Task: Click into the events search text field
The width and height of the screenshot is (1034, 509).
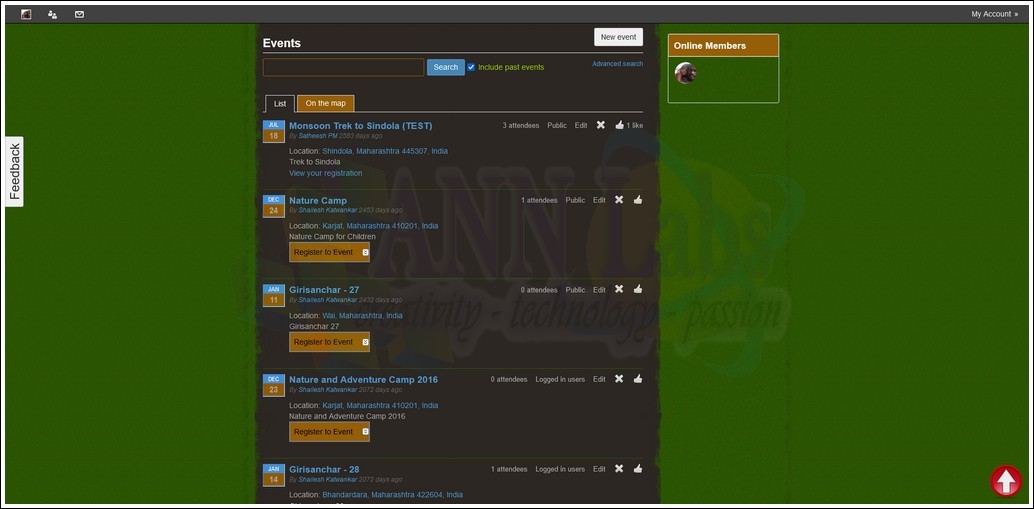Action: [343, 67]
